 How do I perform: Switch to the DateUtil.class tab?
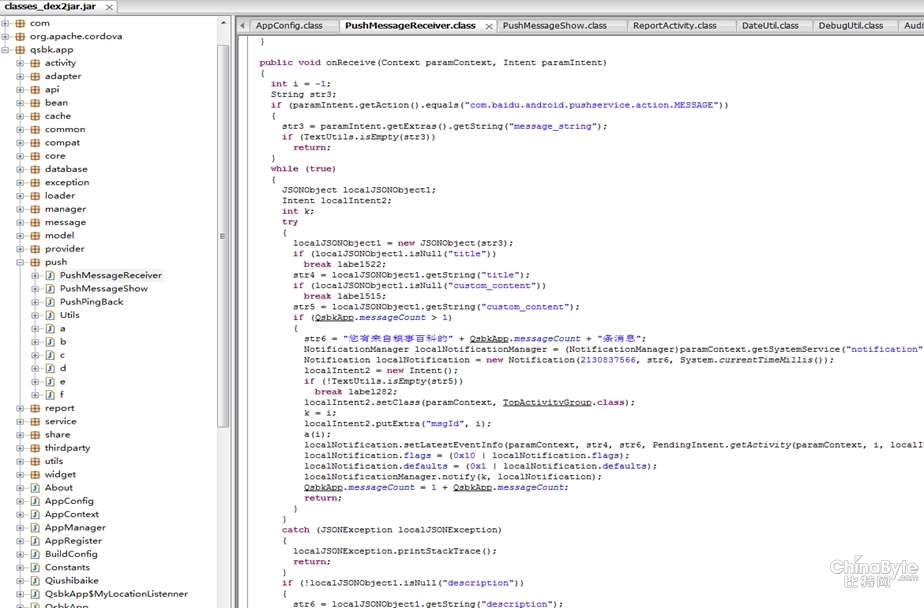click(770, 25)
